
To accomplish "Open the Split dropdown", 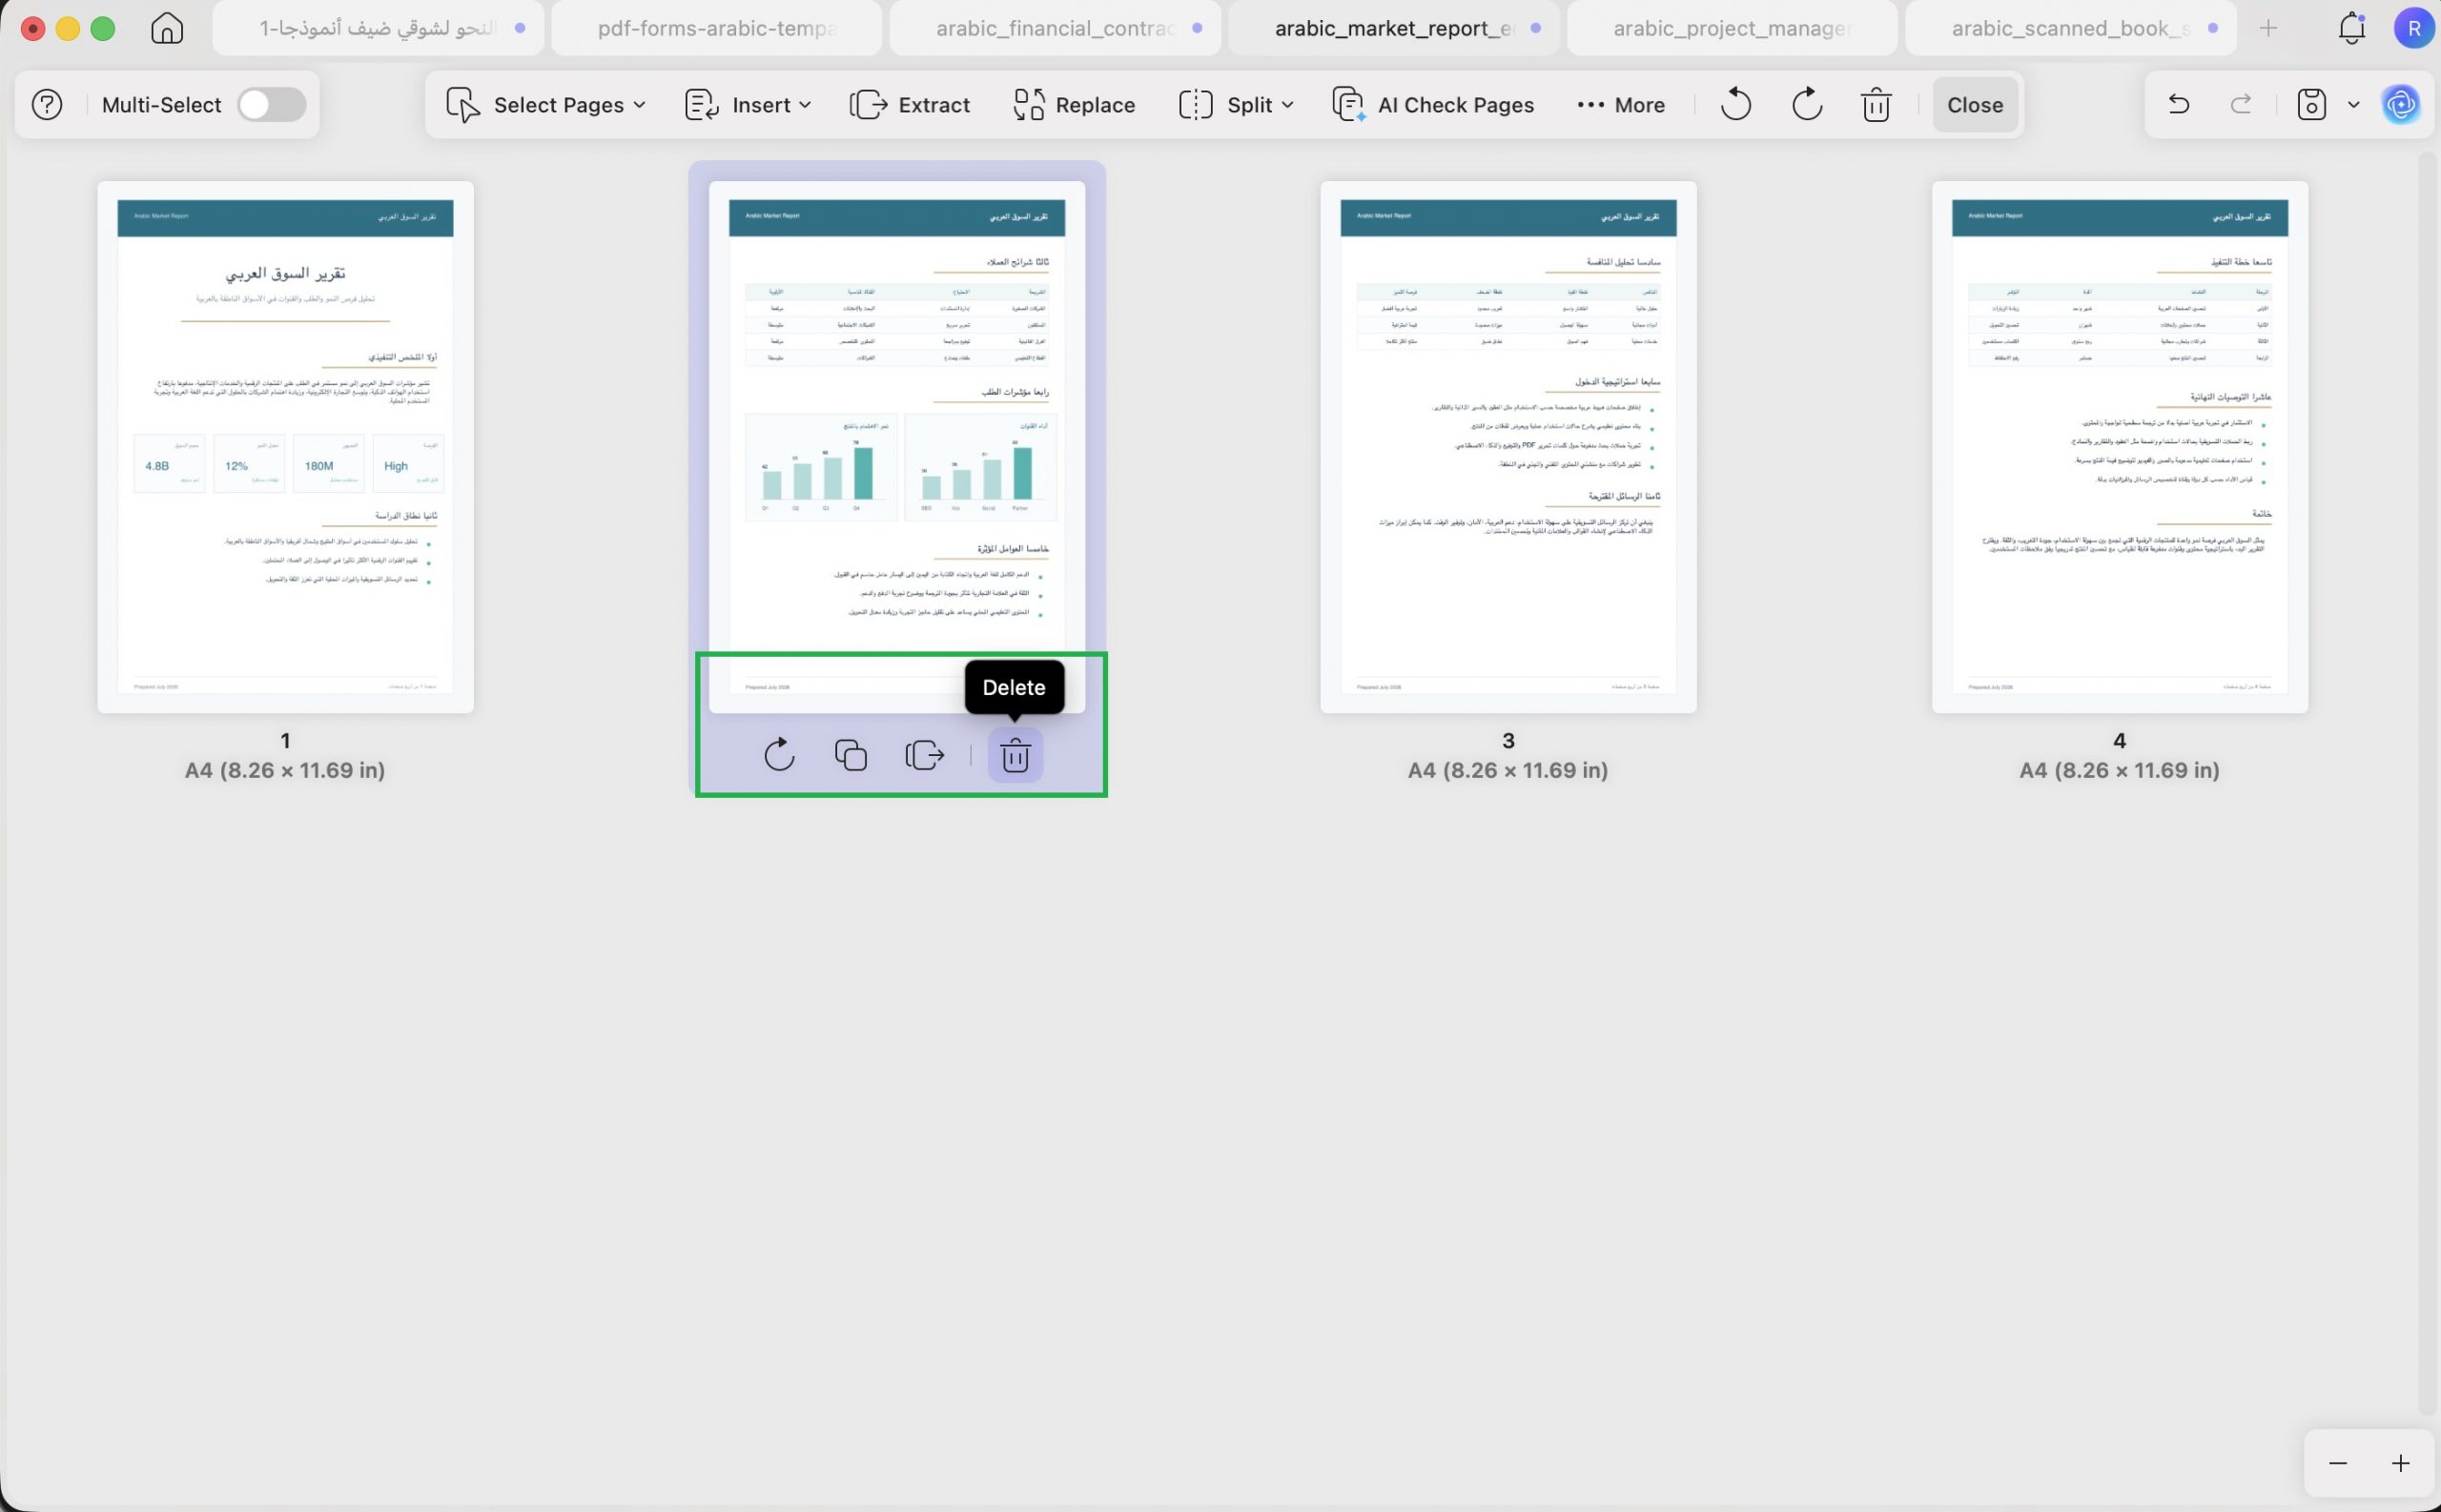I will (1236, 104).
